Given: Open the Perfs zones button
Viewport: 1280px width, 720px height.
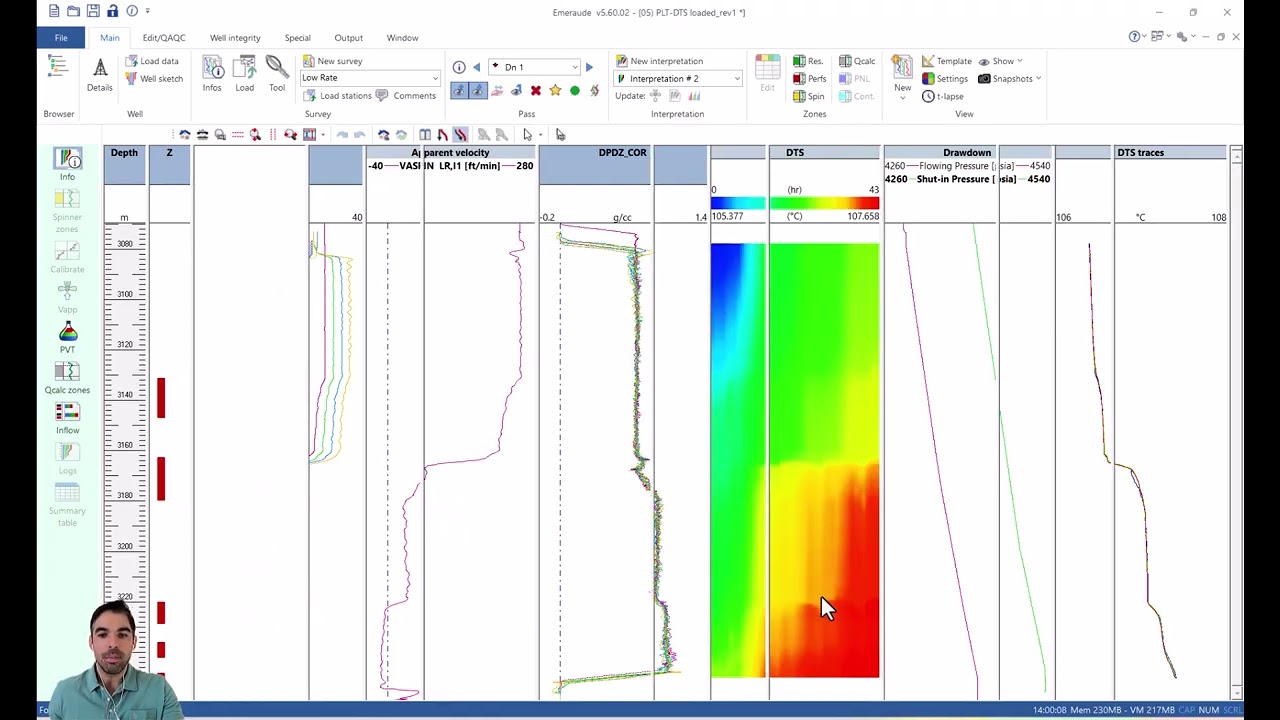Looking at the screenshot, I should (809, 79).
